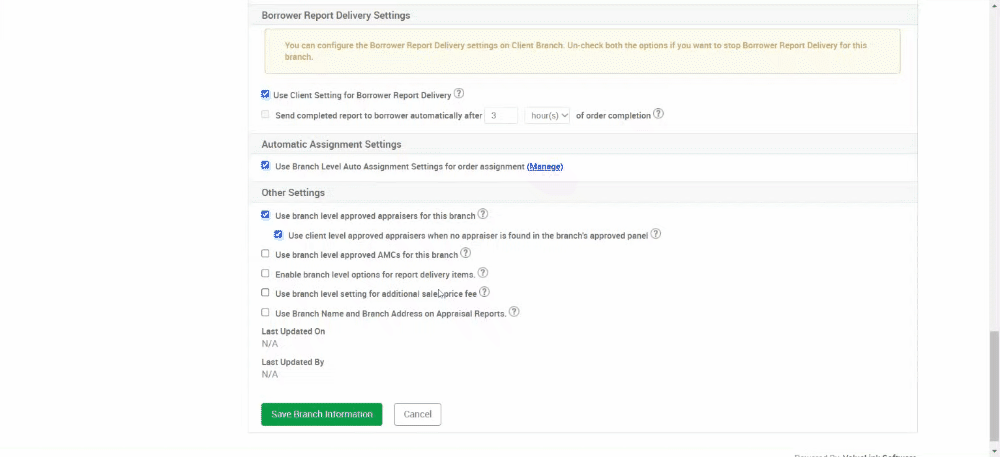Toggle Send completed report to borrower automatically checkbox
The image size is (1000, 457).
[x=265, y=115]
